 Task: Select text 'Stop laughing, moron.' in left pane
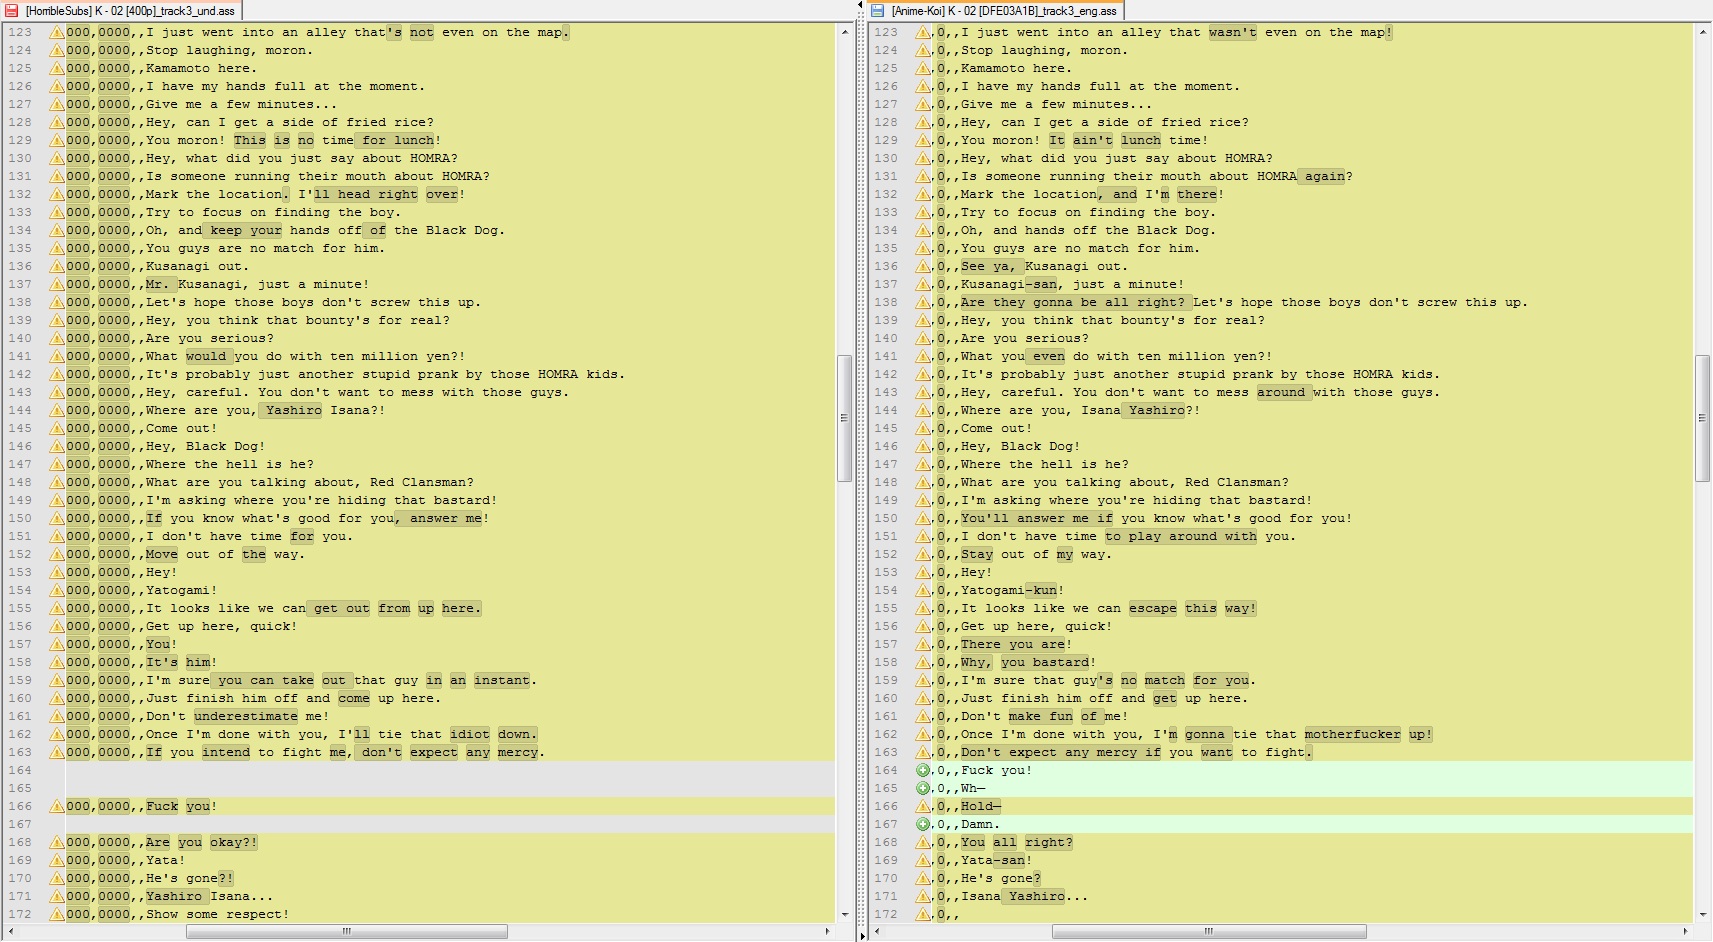click(x=229, y=50)
